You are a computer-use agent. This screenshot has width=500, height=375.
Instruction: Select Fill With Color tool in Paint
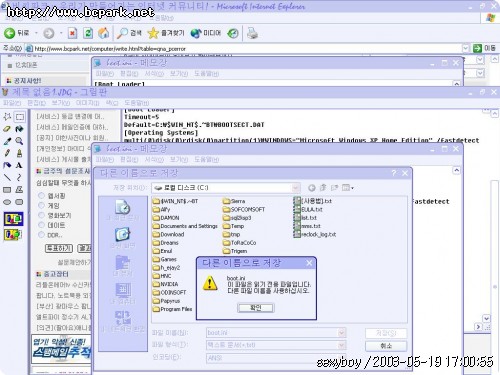coord(20,129)
